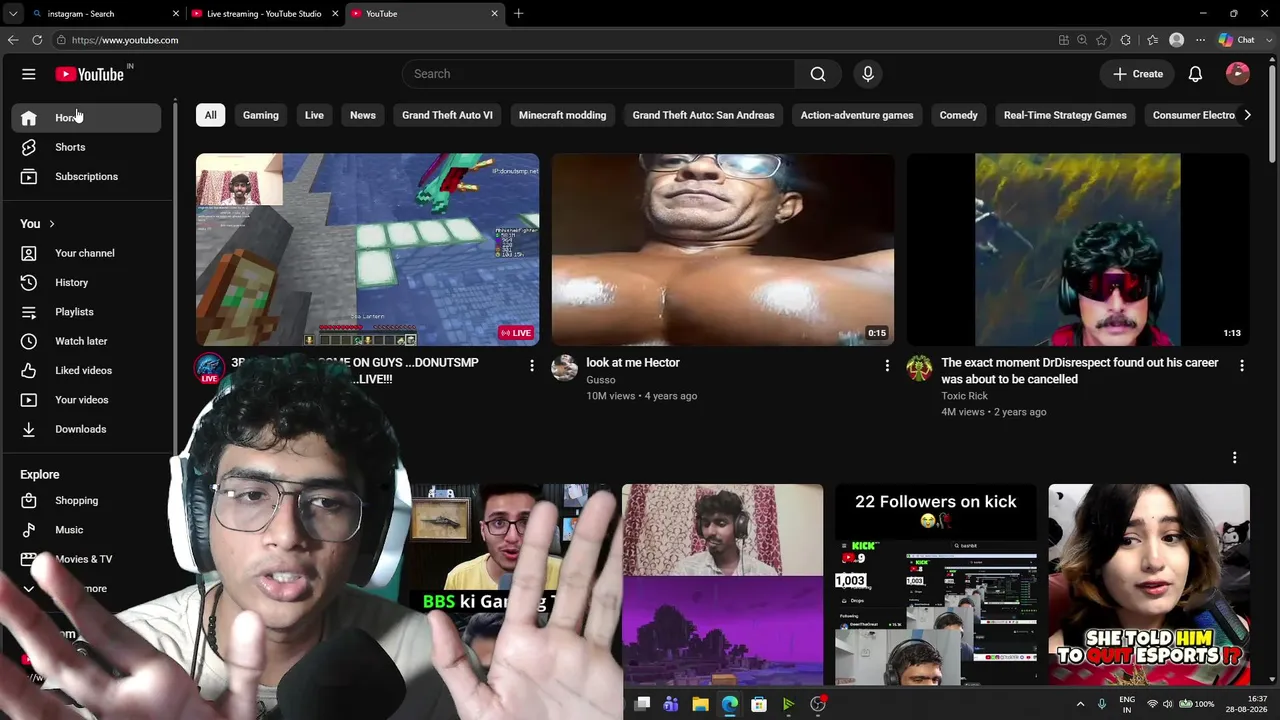1280x720 pixels.
Task: Open Shopping under Explore
Action: pyautogui.click(x=86, y=501)
